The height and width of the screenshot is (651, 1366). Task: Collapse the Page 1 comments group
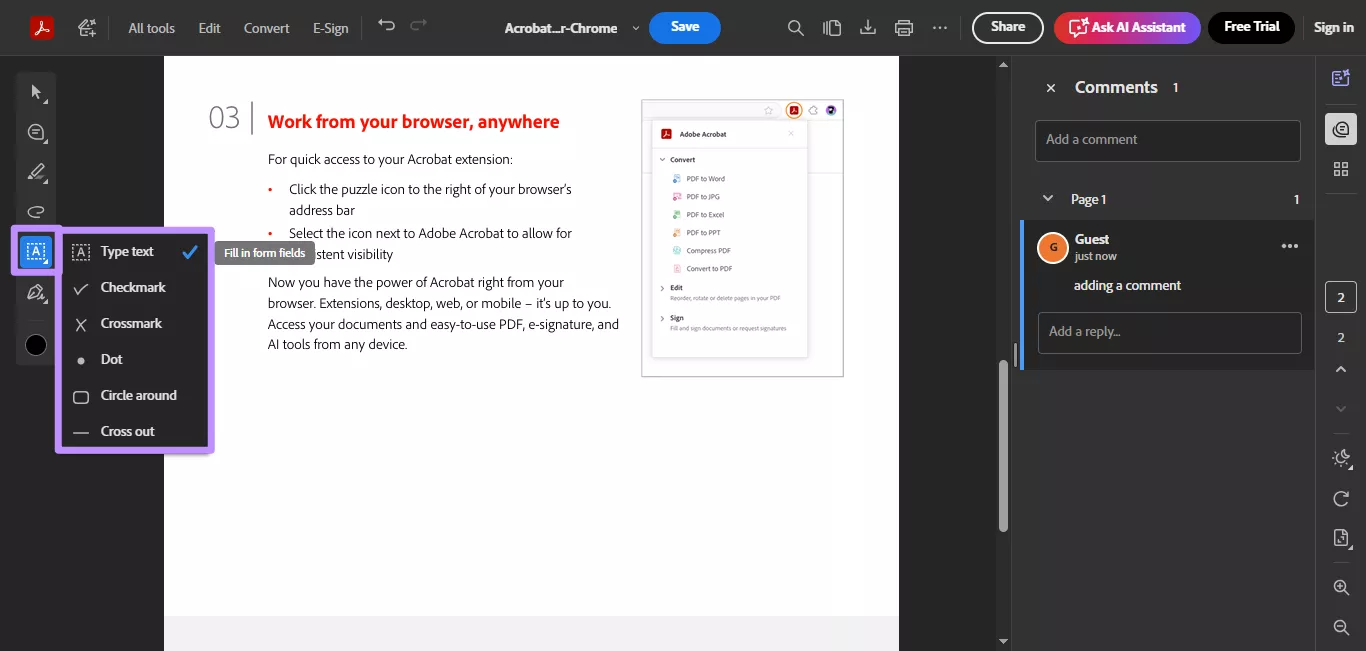coord(1048,198)
